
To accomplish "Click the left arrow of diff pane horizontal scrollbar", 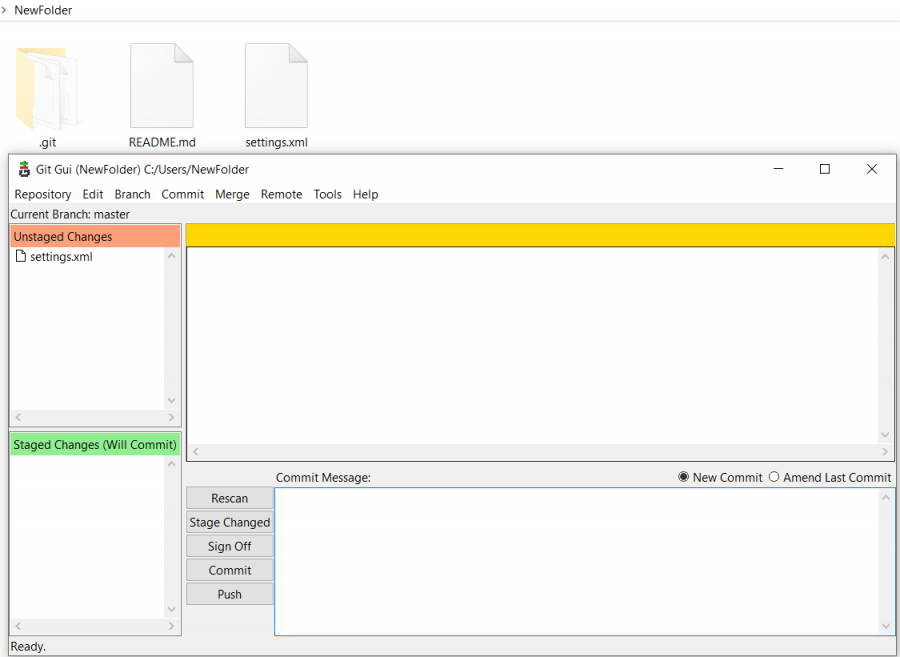I will pyautogui.click(x=196, y=452).
